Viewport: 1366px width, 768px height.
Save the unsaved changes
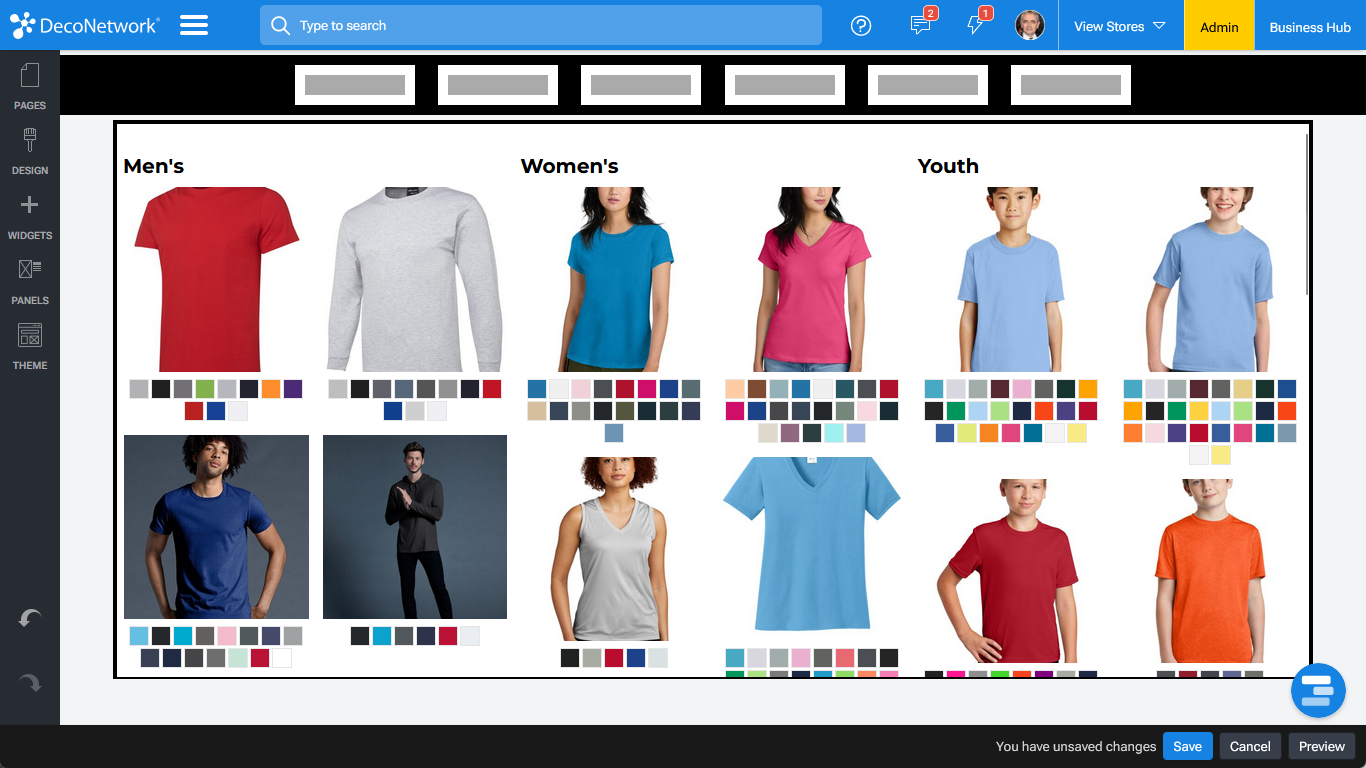point(1187,746)
